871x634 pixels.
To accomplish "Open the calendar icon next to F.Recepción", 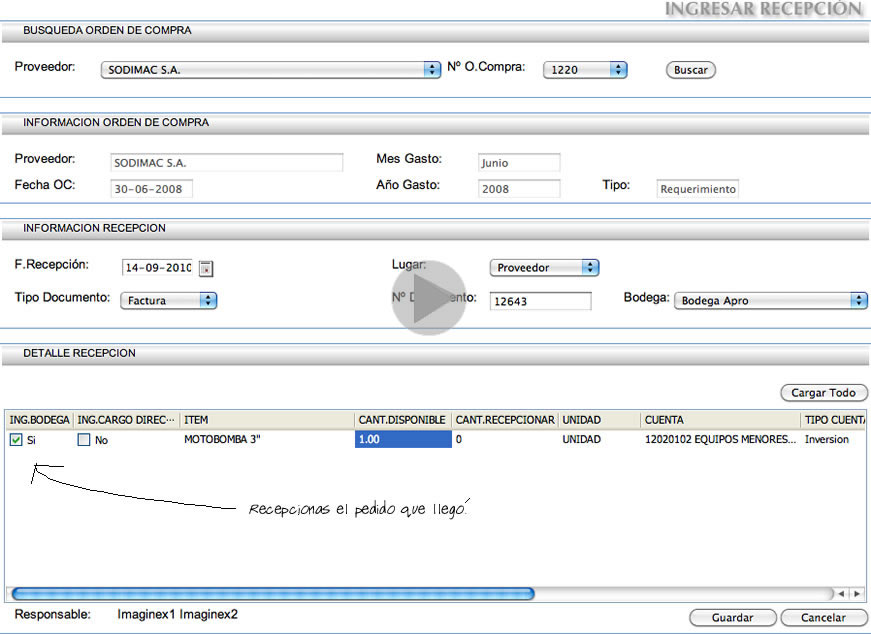I will [x=206, y=268].
